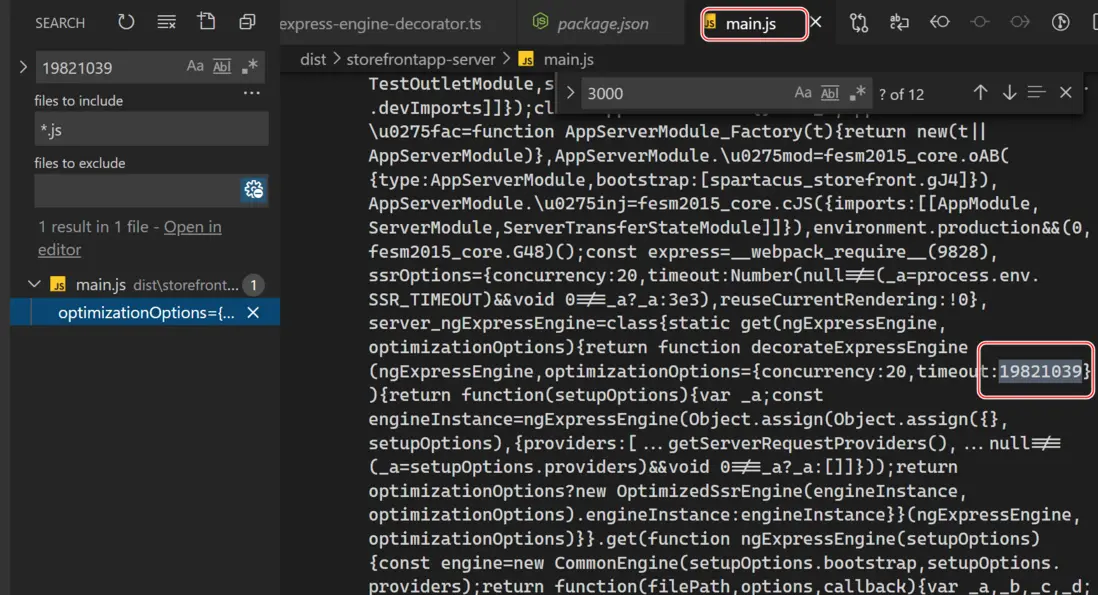Click the commit node toolbar icon
This screenshot has height=595, width=1098.
pos(980,22)
